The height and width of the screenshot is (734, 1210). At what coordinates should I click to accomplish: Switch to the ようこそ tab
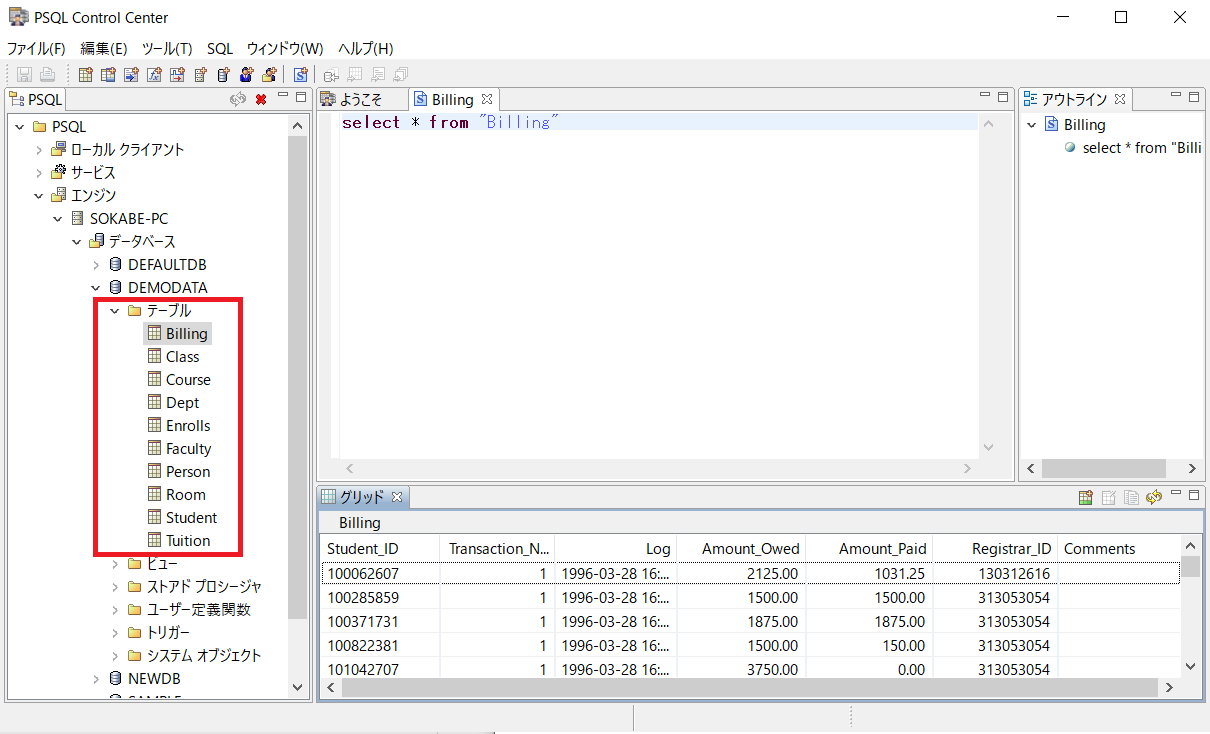pyautogui.click(x=360, y=99)
